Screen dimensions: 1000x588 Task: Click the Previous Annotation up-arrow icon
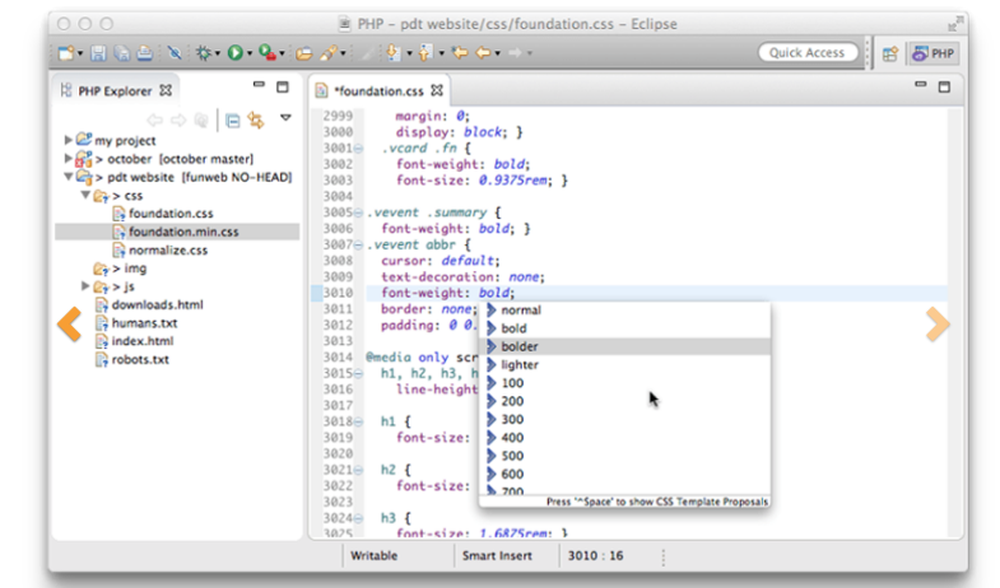425,53
